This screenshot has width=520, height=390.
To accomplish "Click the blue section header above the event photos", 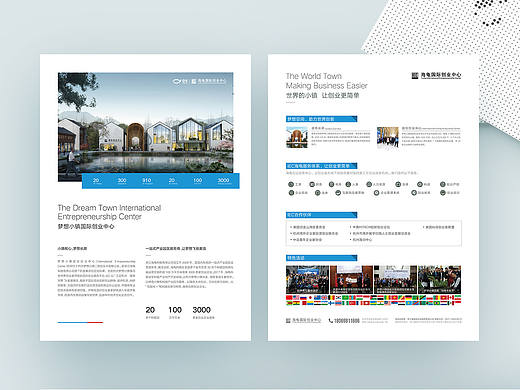I will [x=321, y=258].
